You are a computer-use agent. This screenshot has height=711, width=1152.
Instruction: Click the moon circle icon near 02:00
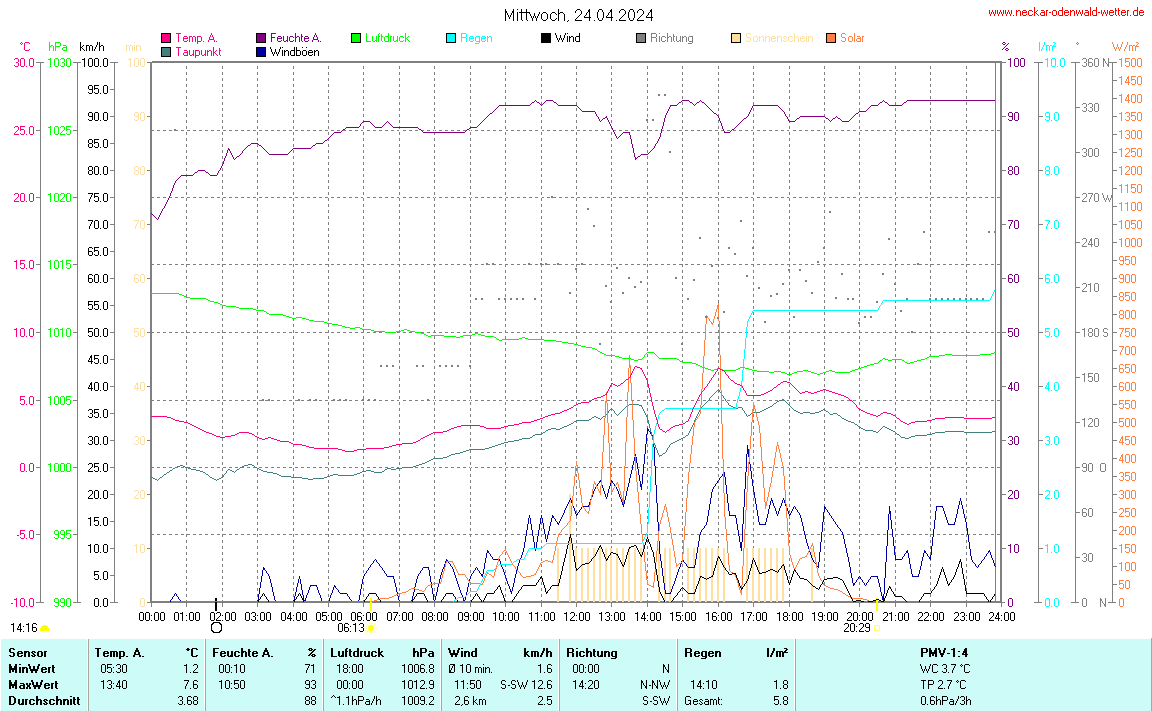click(216, 628)
